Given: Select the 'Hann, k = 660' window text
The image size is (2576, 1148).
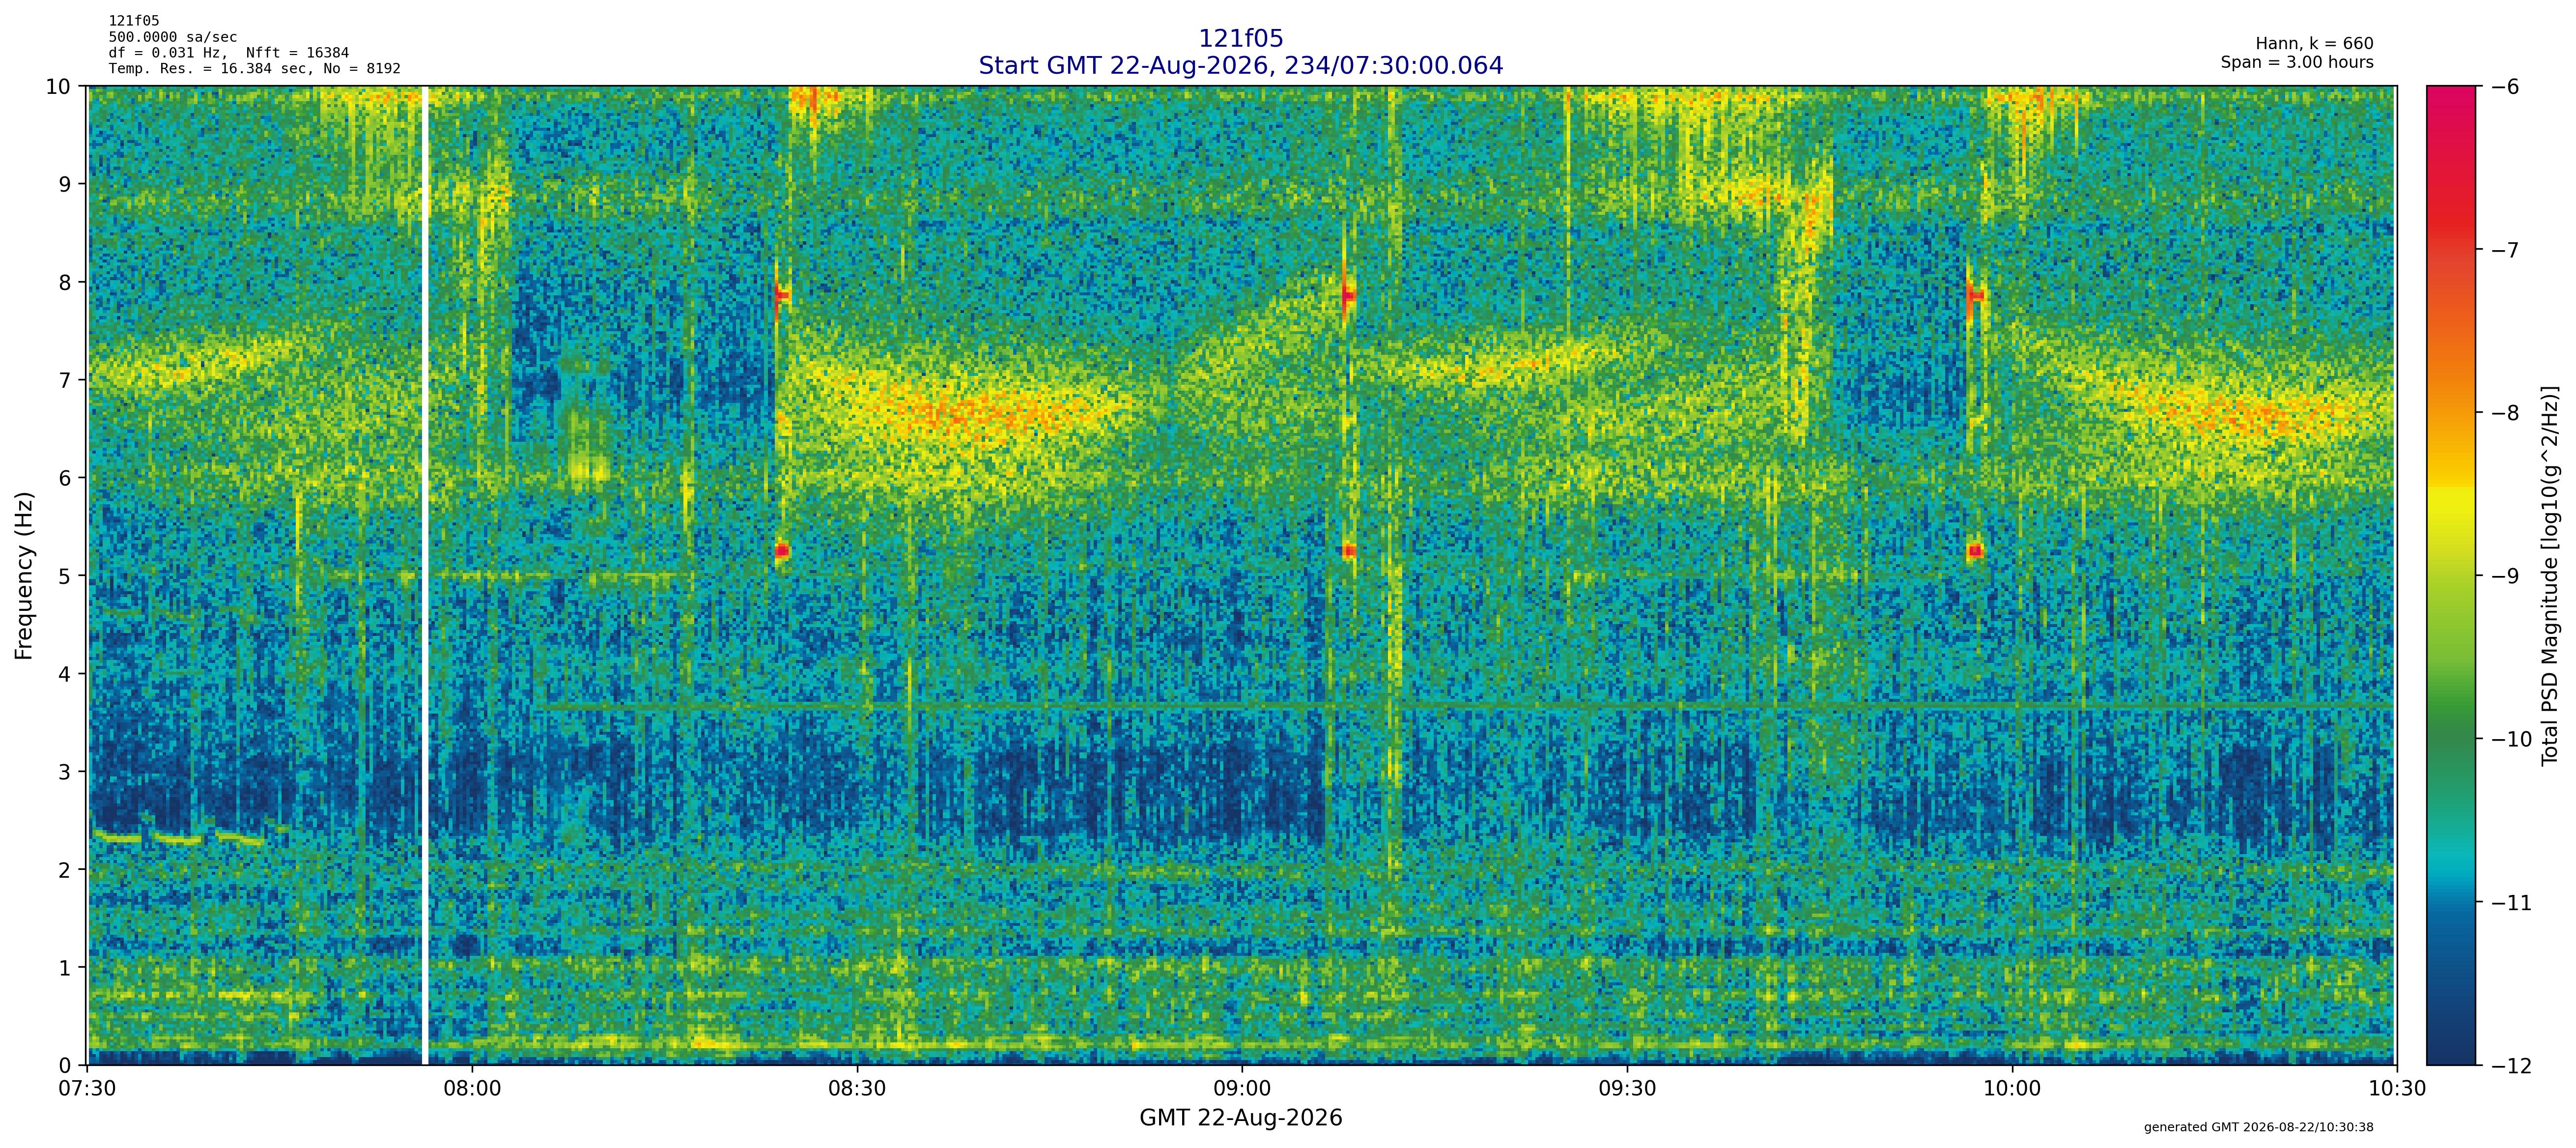Looking at the screenshot, I should click(2314, 44).
